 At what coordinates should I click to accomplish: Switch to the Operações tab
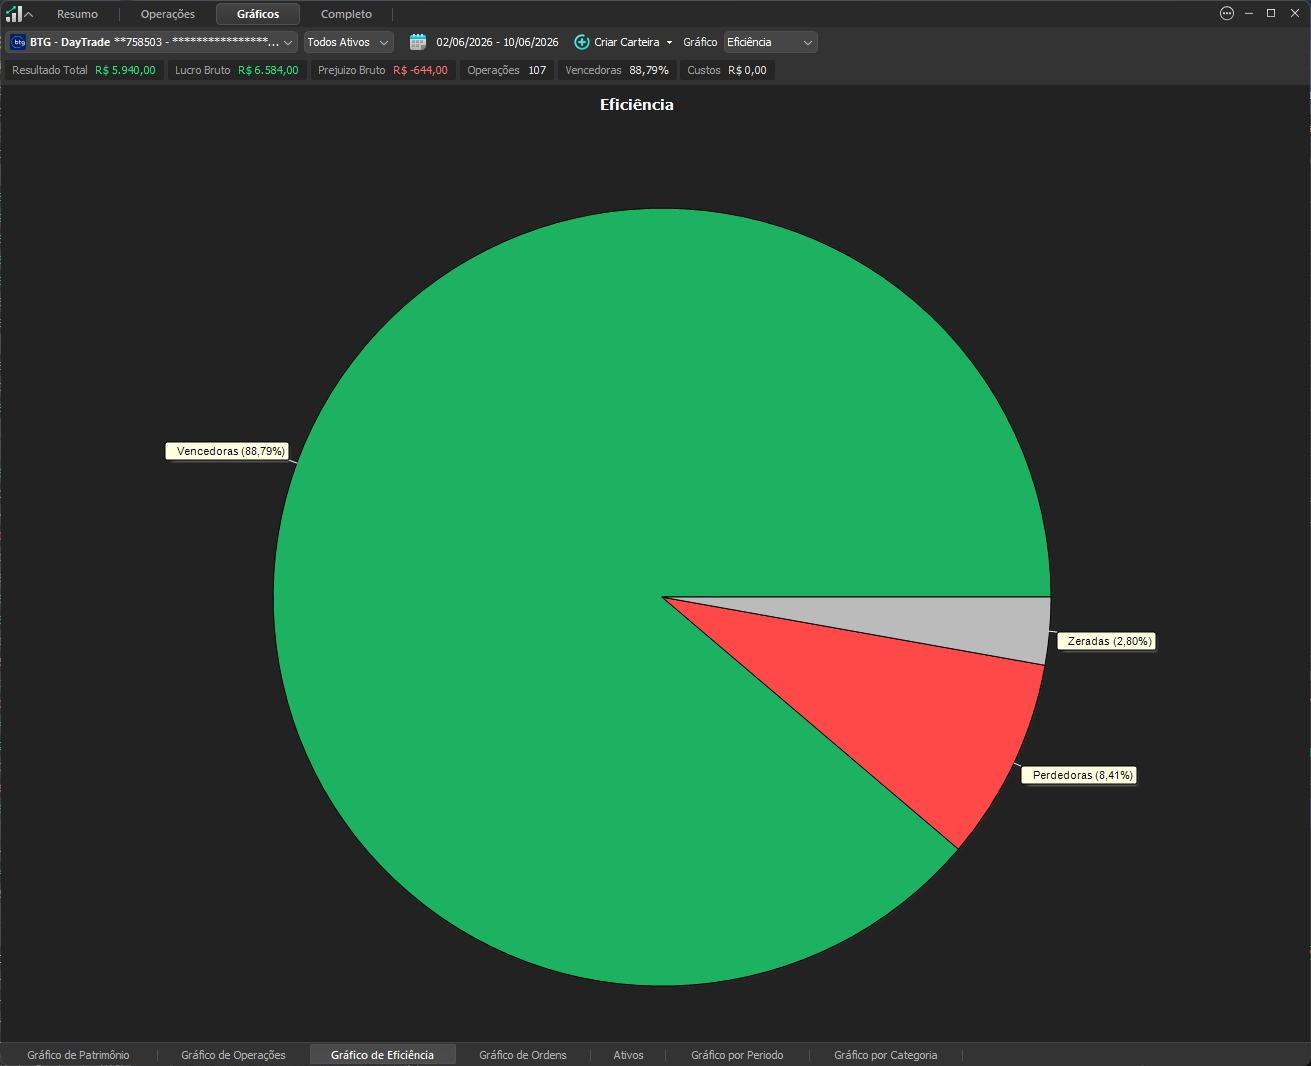tap(168, 14)
